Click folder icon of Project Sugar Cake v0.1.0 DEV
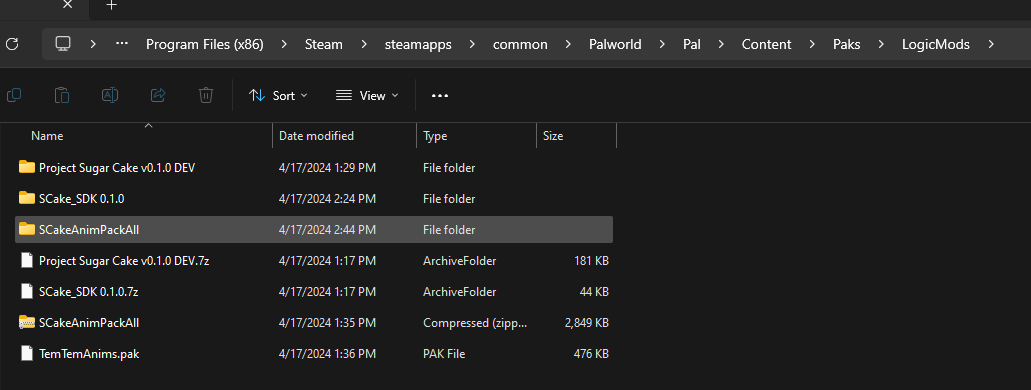Viewport: 1031px width, 390px height. pyautogui.click(x=27, y=167)
